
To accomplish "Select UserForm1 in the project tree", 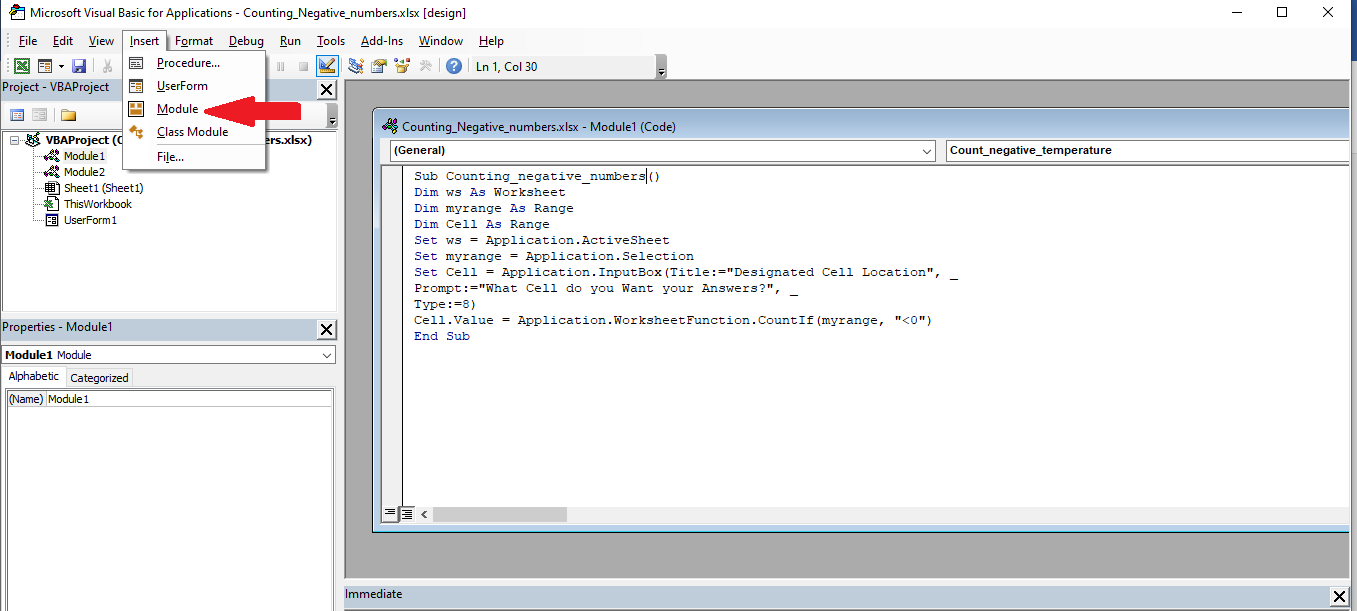I will (90, 220).
